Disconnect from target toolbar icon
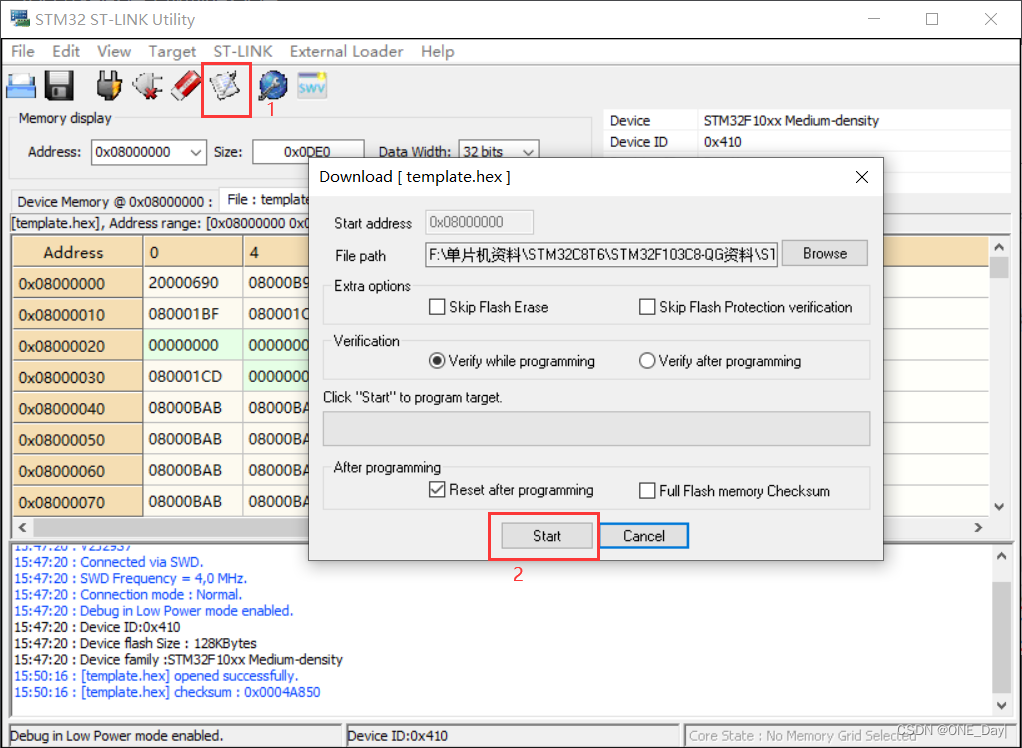 [147, 86]
